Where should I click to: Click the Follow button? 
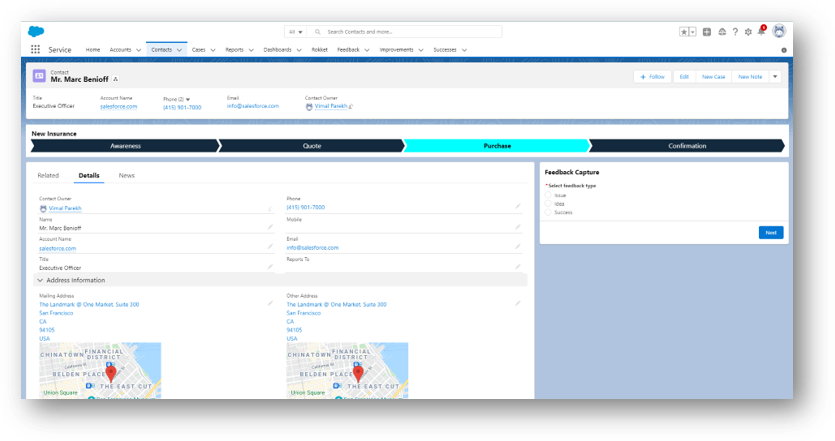[652, 77]
